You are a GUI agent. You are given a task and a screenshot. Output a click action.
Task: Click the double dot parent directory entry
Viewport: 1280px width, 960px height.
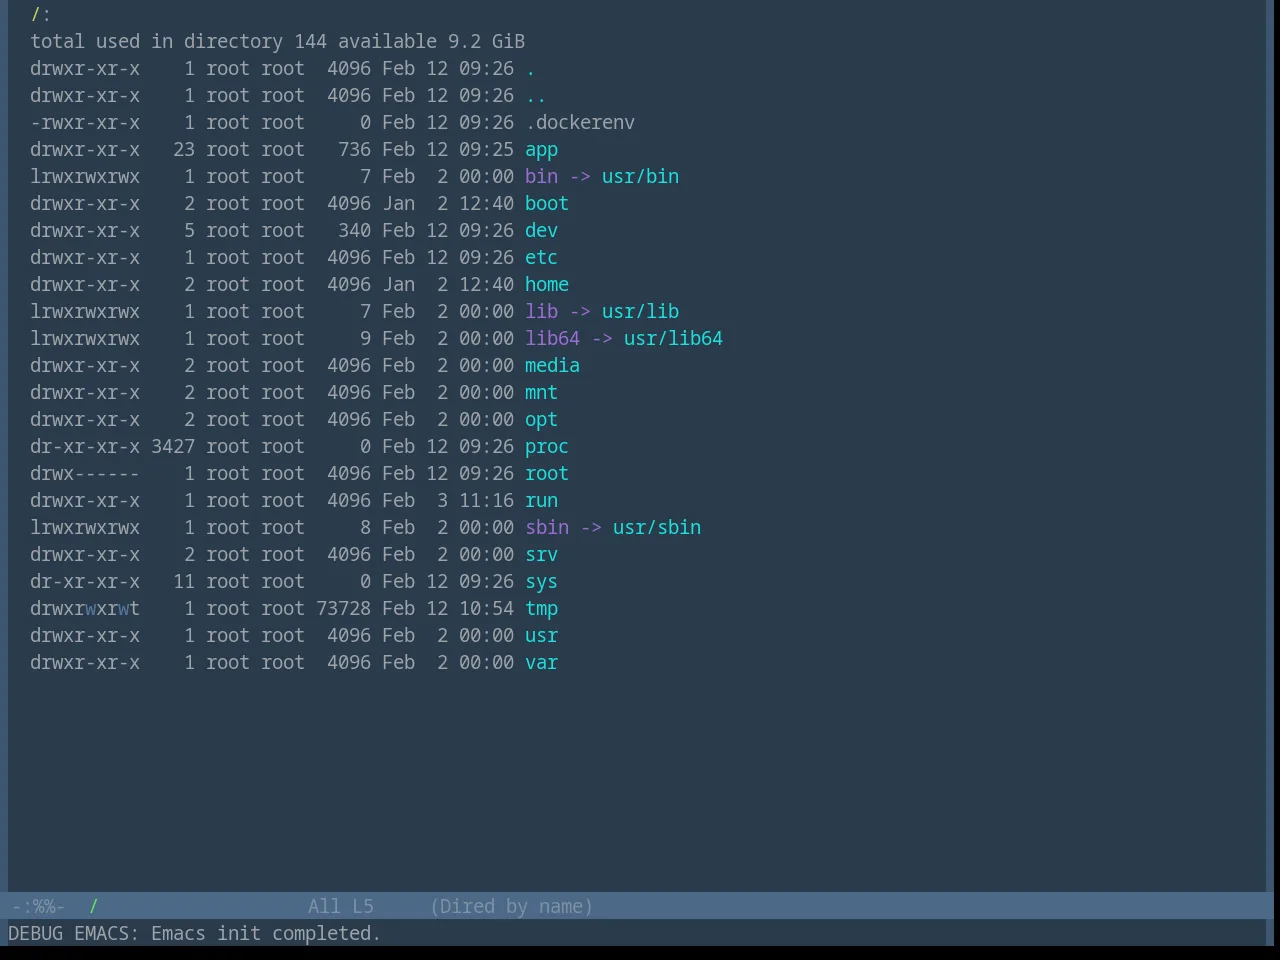click(x=536, y=96)
